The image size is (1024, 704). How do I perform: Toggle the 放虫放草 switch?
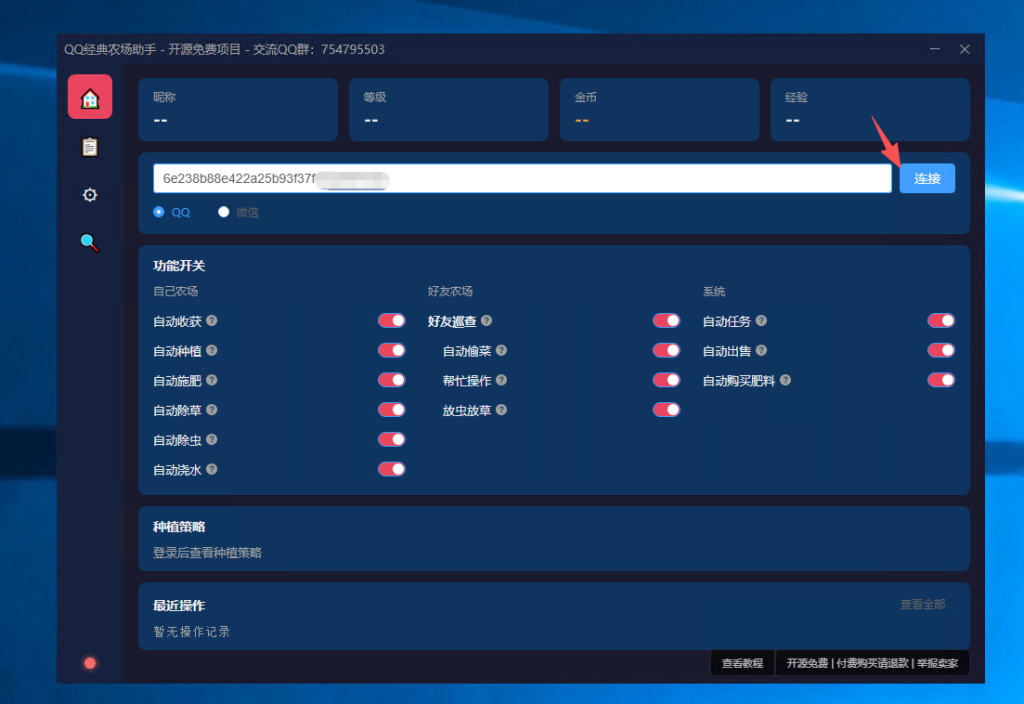[666, 409]
